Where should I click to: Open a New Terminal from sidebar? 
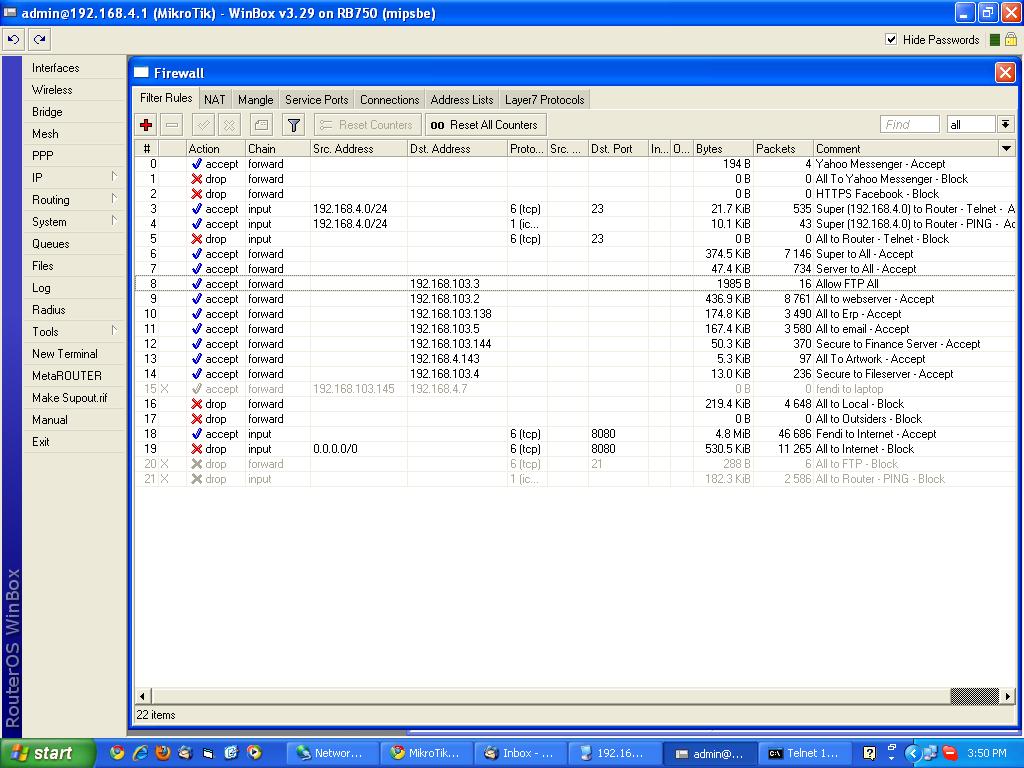click(63, 354)
